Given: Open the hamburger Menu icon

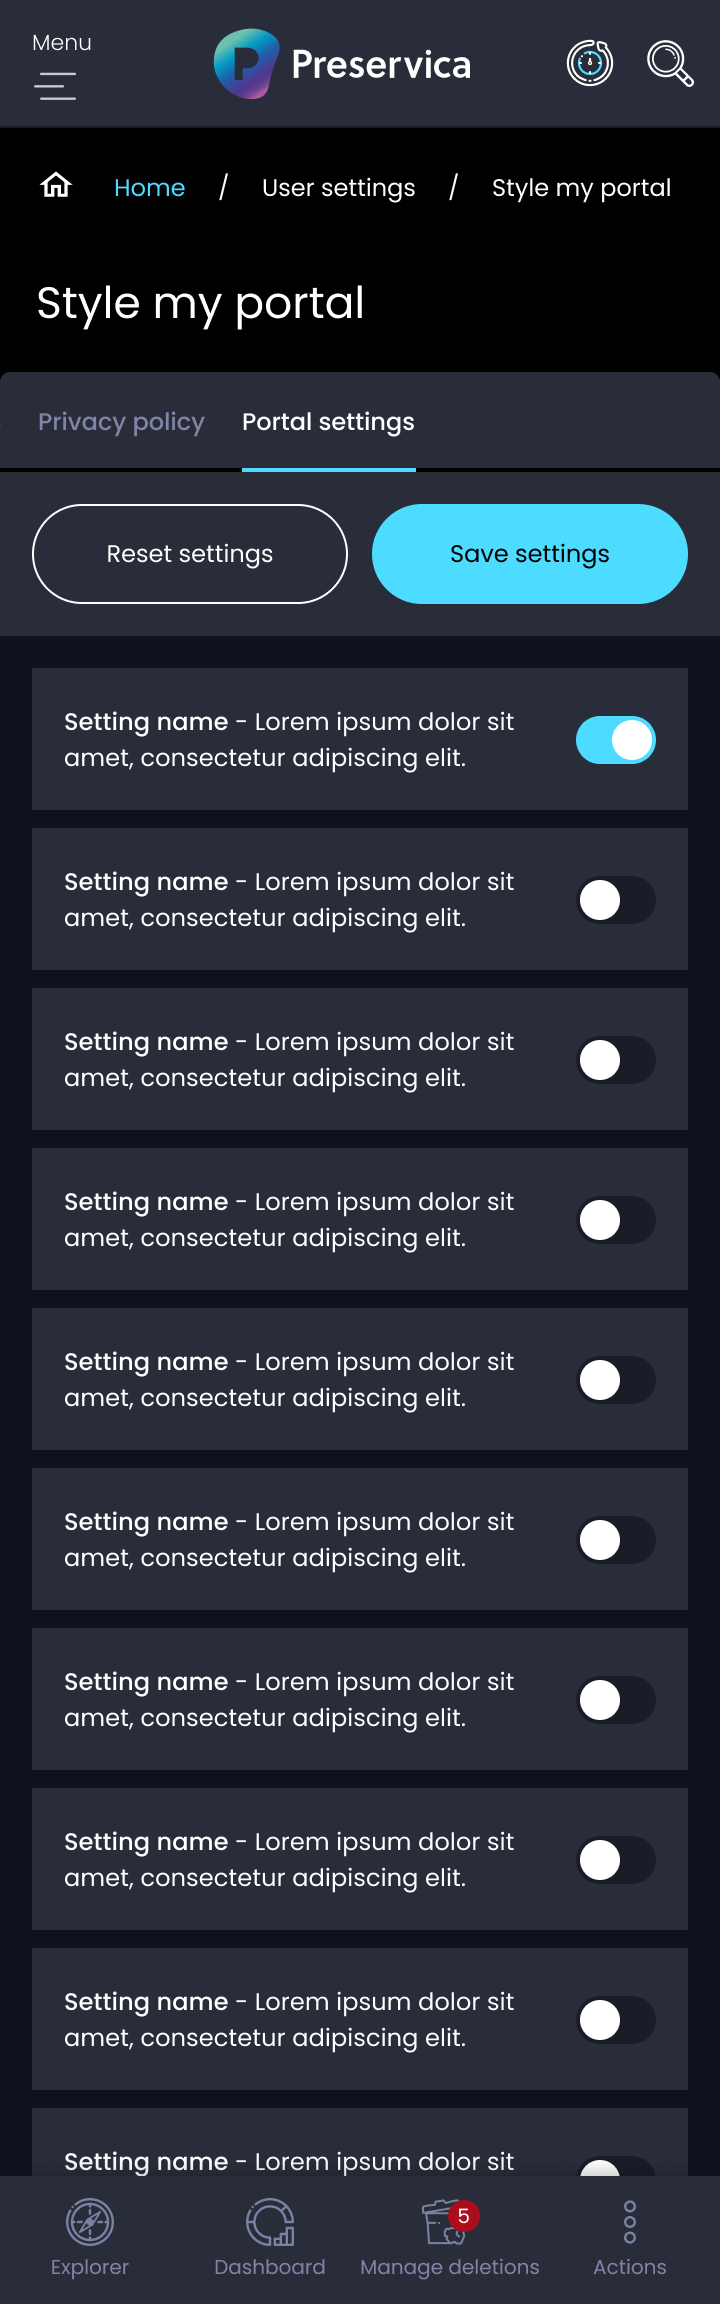Looking at the screenshot, I should (x=56, y=86).
